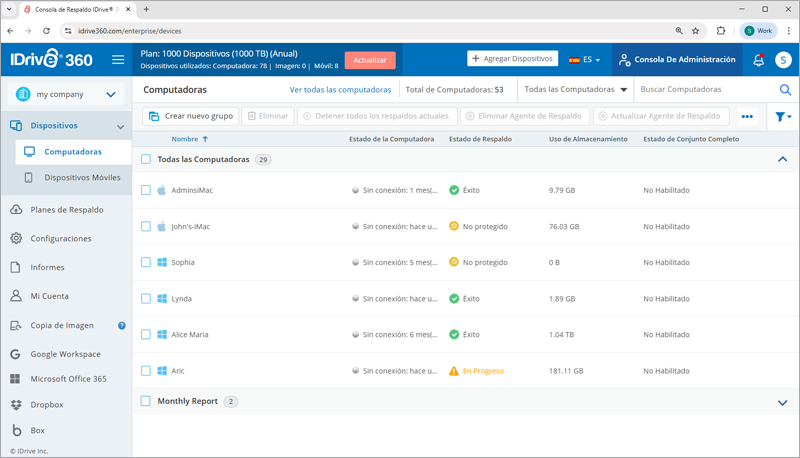The height and width of the screenshot is (458, 800).
Task: Sort the list by Nombre column header
Action: tap(185, 139)
